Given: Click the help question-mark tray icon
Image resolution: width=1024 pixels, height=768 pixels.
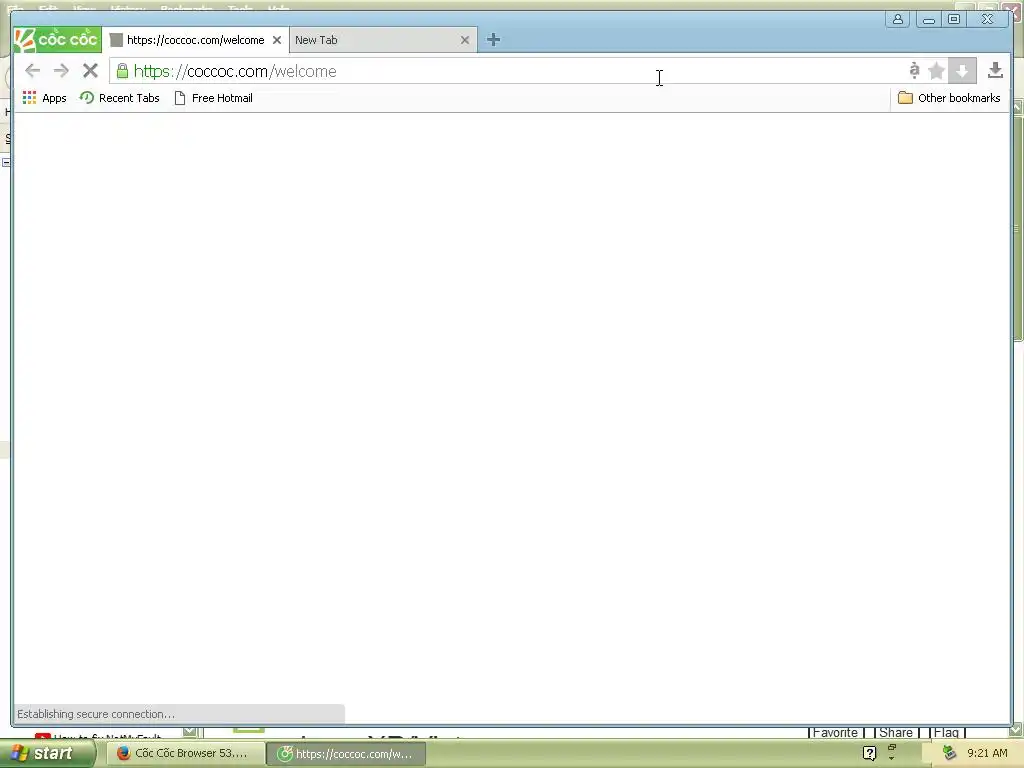Looking at the screenshot, I should [869, 753].
